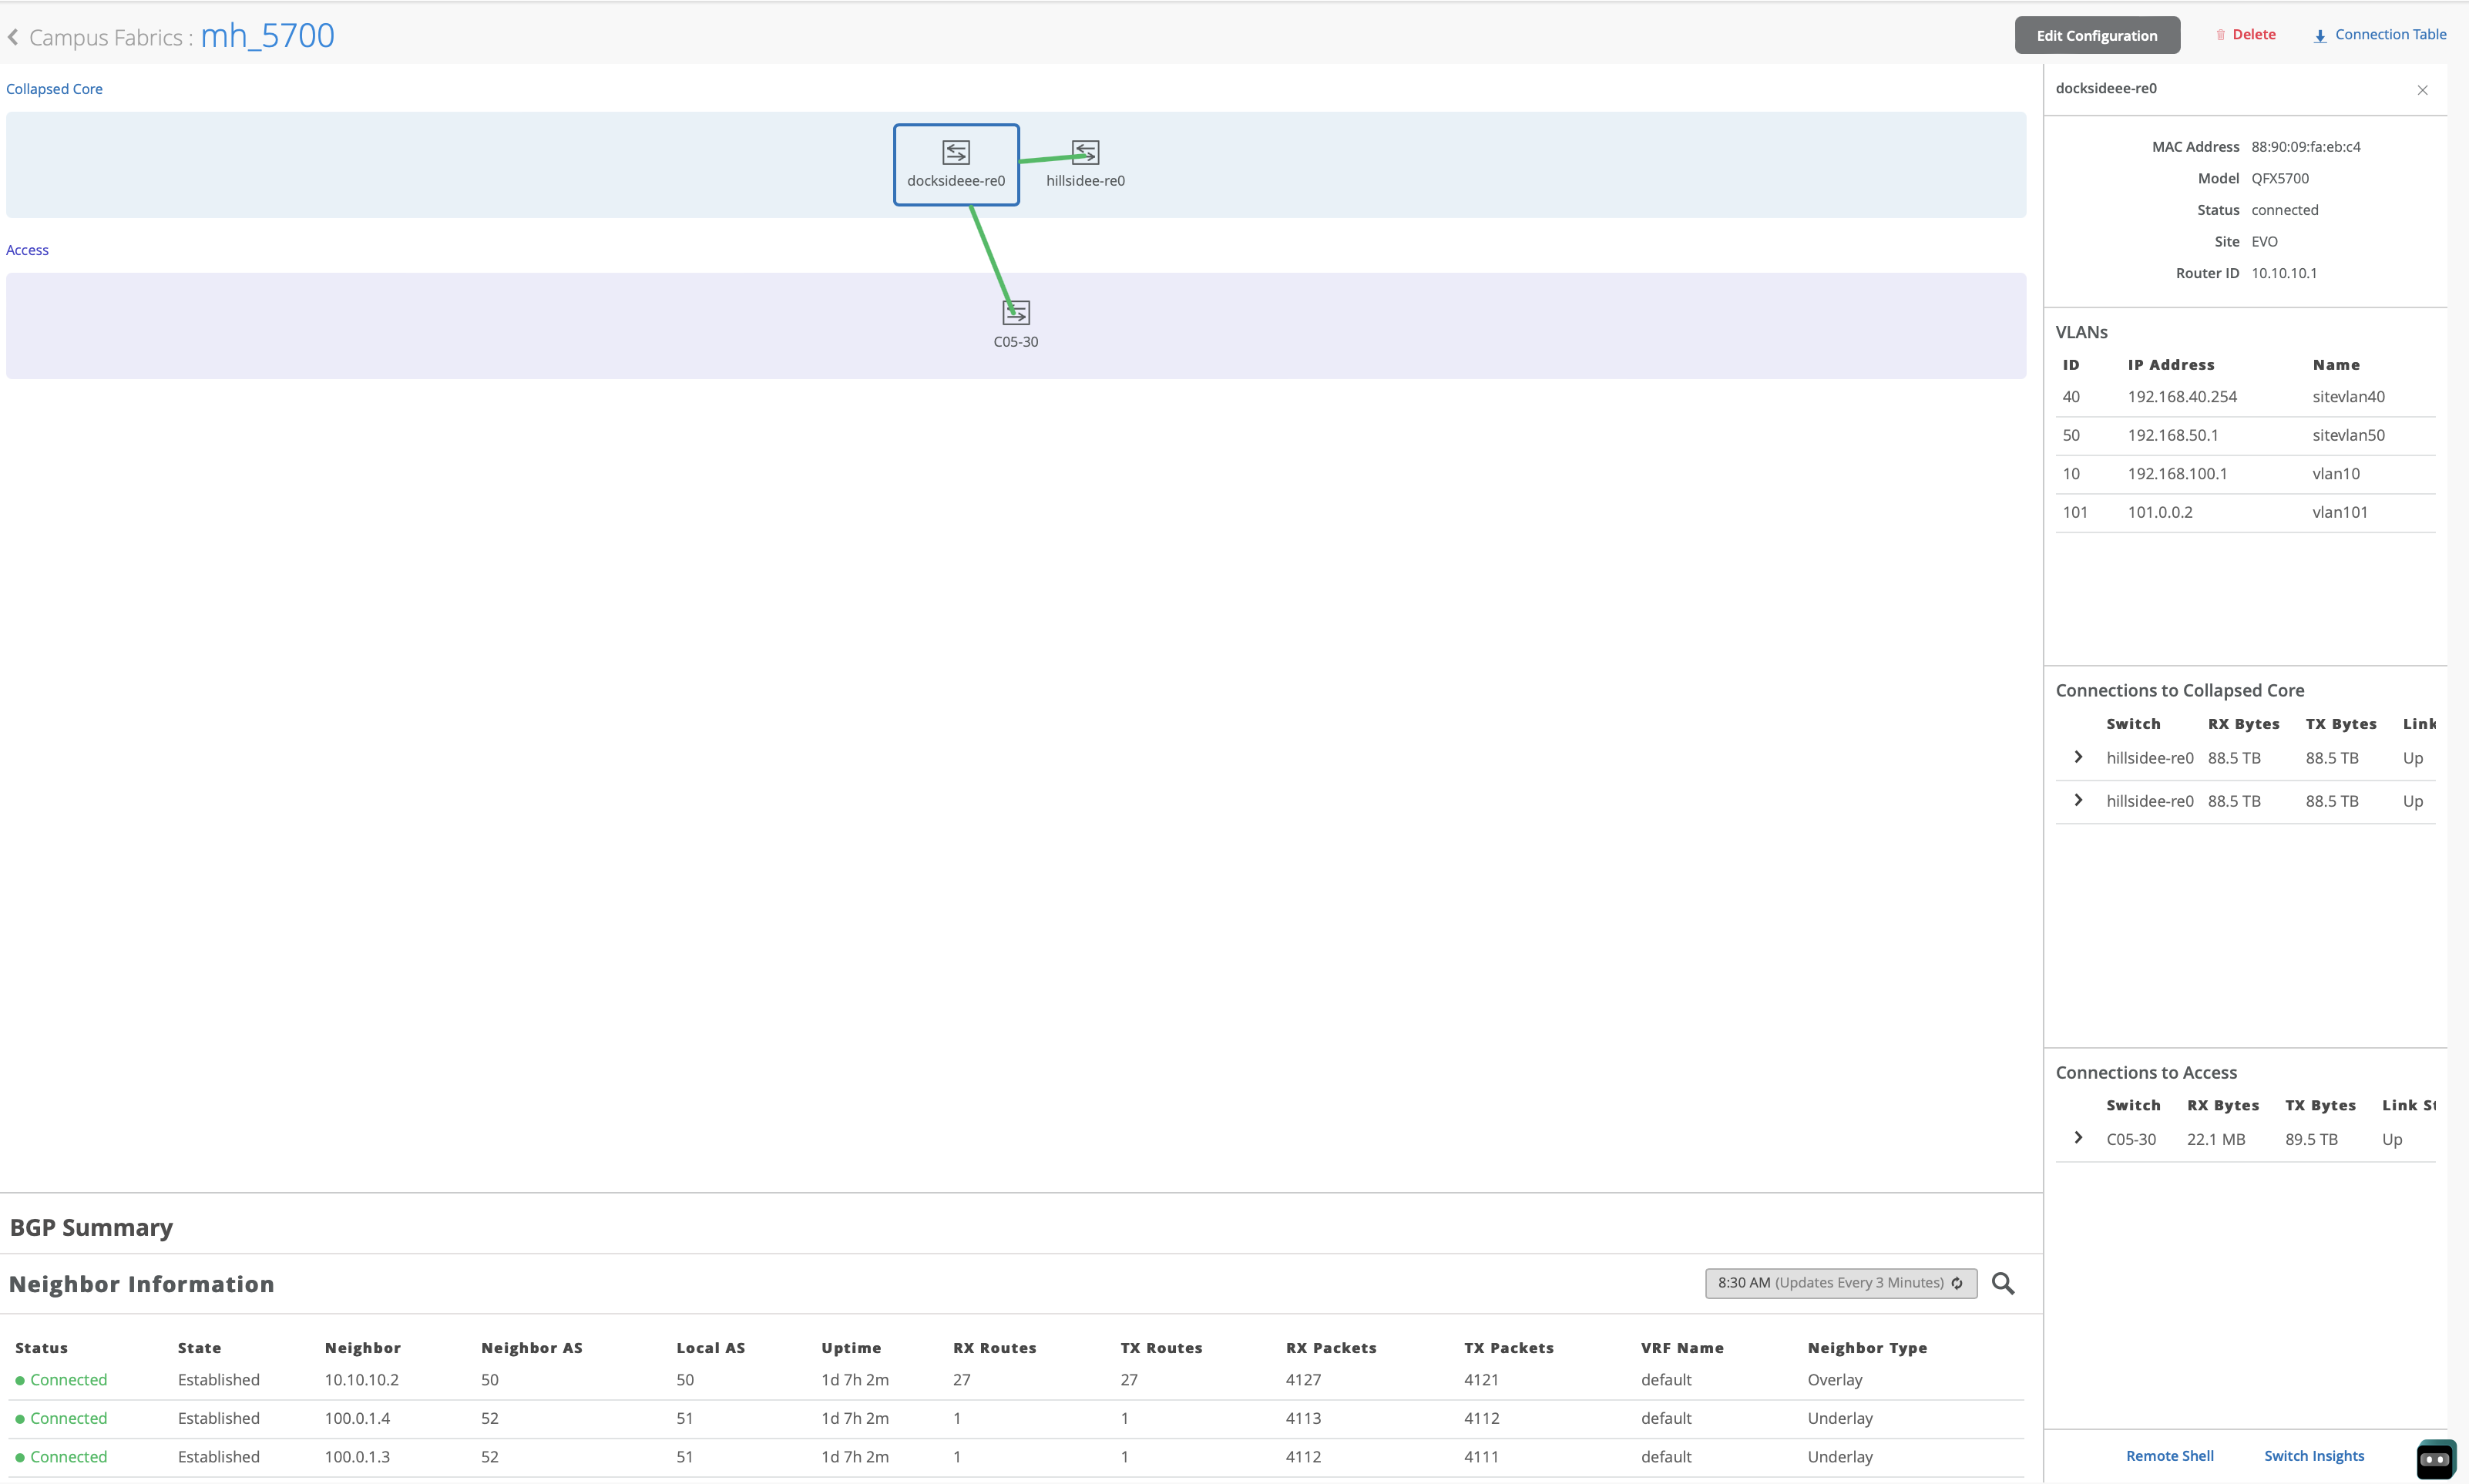Expand the first hillsidee-re0 connection row
The width and height of the screenshot is (2469, 1484).
pyautogui.click(x=2078, y=757)
